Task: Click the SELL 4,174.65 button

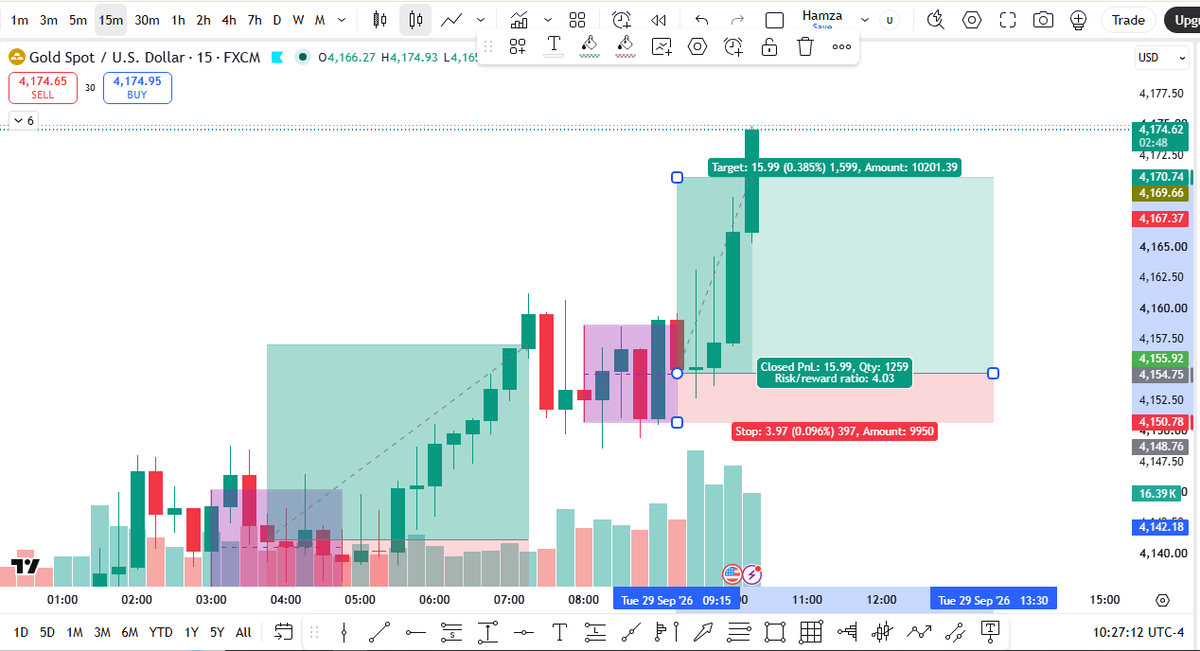Action: coord(42,88)
